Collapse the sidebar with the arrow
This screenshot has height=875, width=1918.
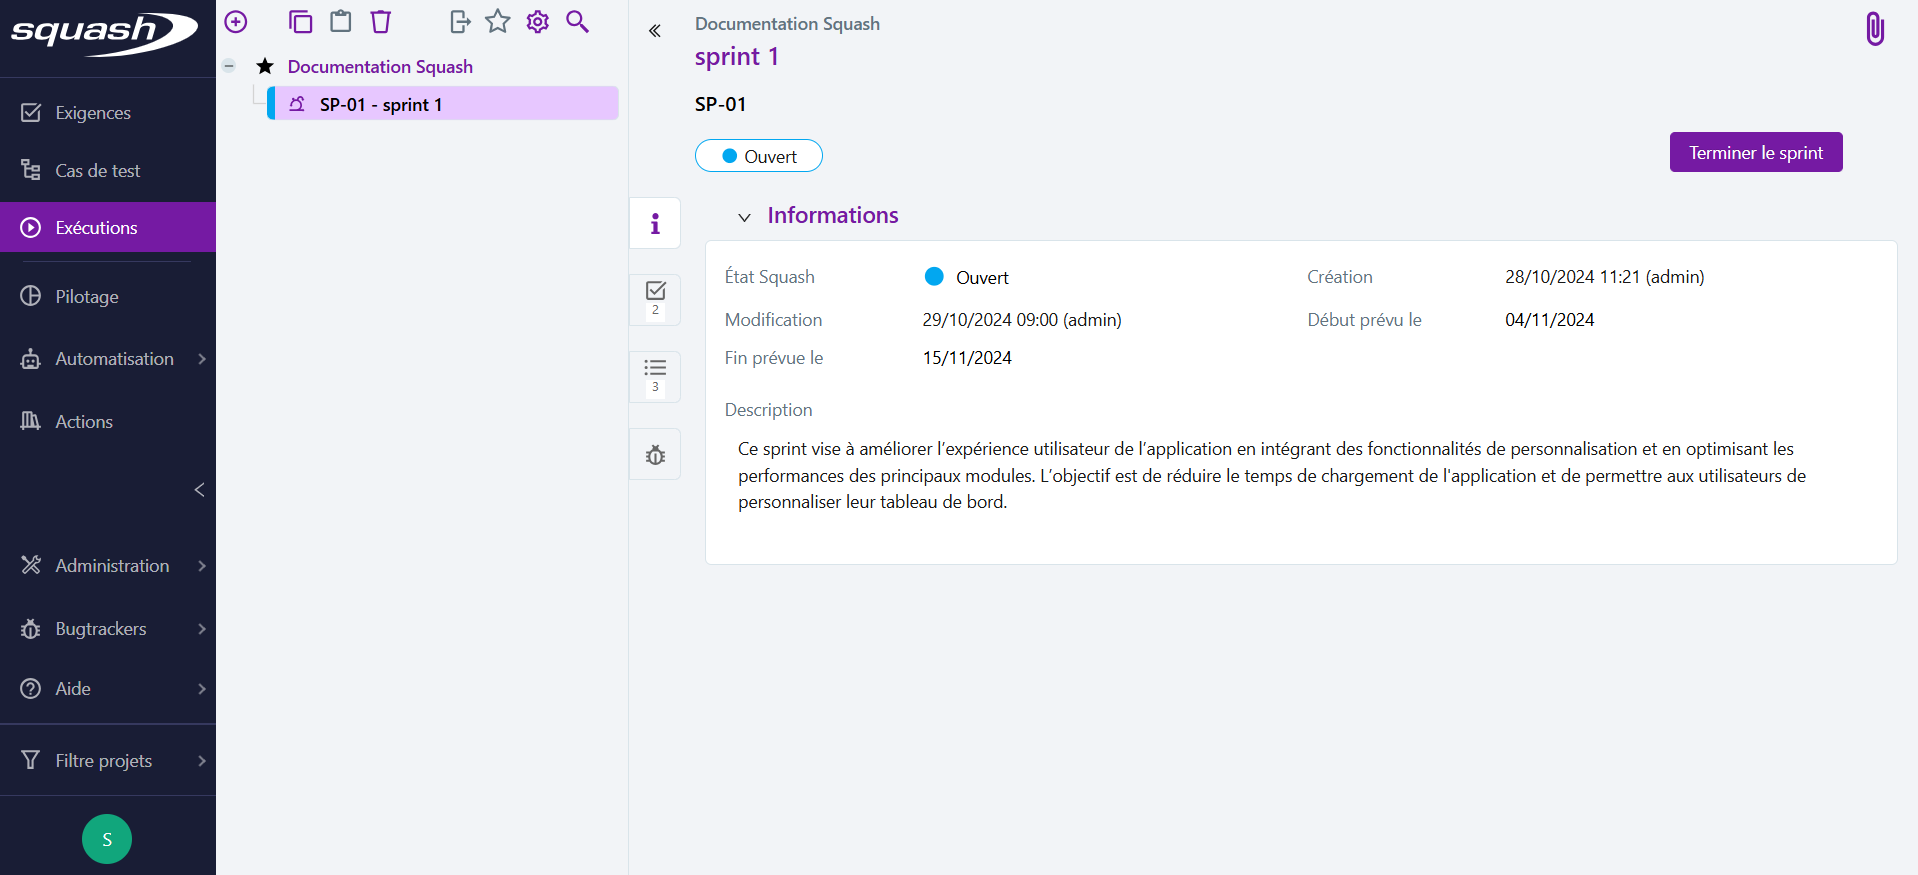tap(199, 490)
